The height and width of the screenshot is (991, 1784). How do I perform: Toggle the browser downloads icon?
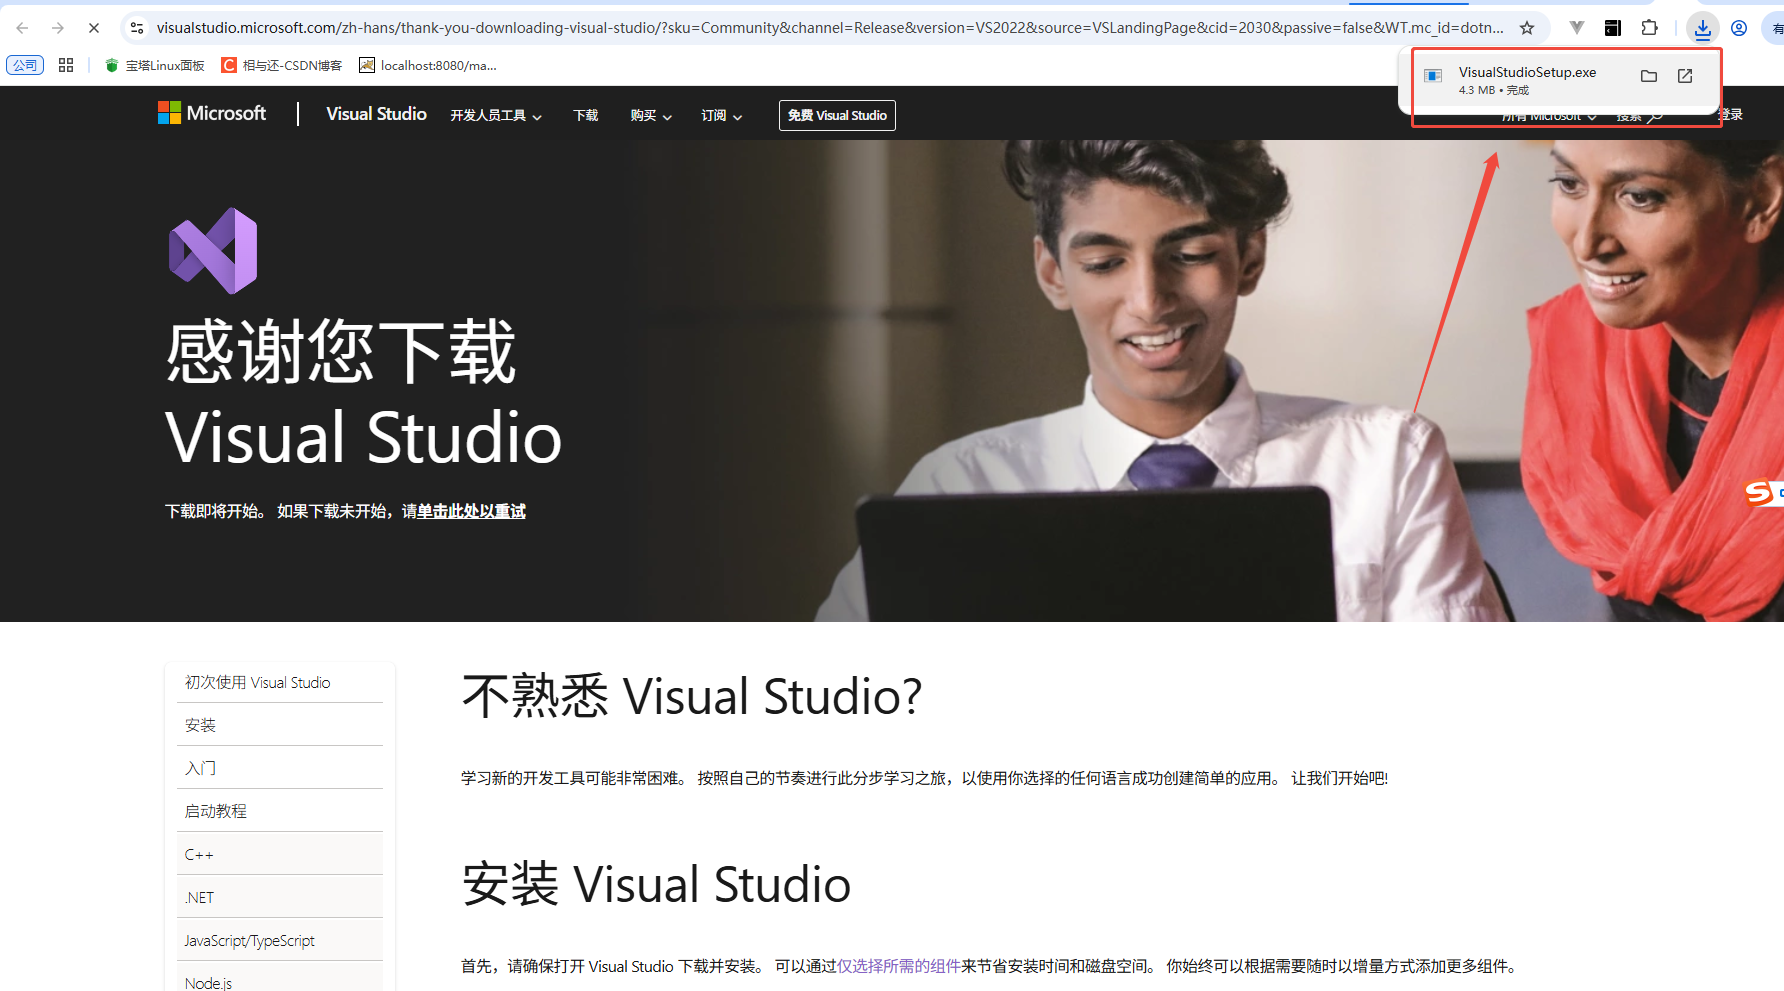1703,28
